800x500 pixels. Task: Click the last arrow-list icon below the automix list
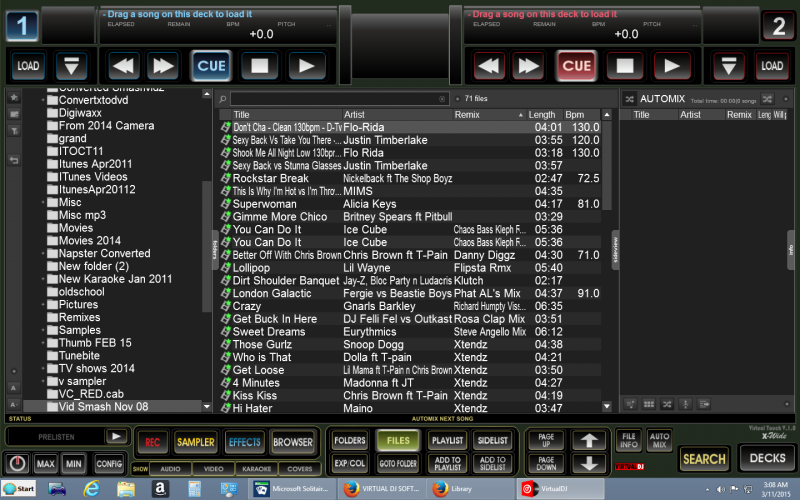(x=704, y=404)
